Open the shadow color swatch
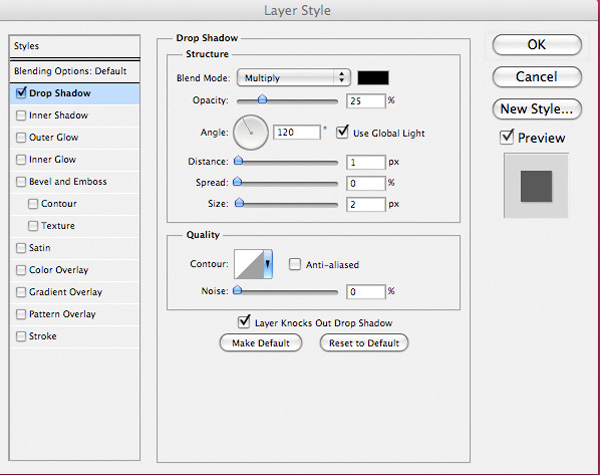This screenshot has height=475, width=600. point(373,78)
